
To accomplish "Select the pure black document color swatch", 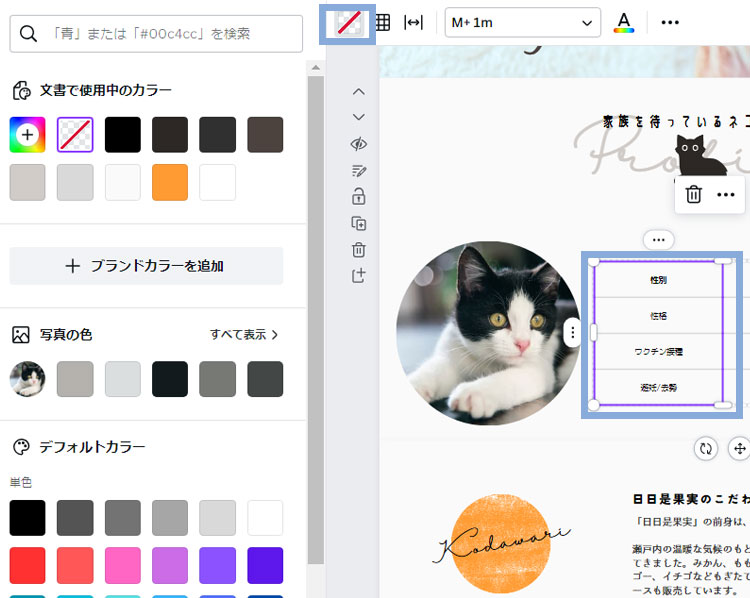I will 122,134.
